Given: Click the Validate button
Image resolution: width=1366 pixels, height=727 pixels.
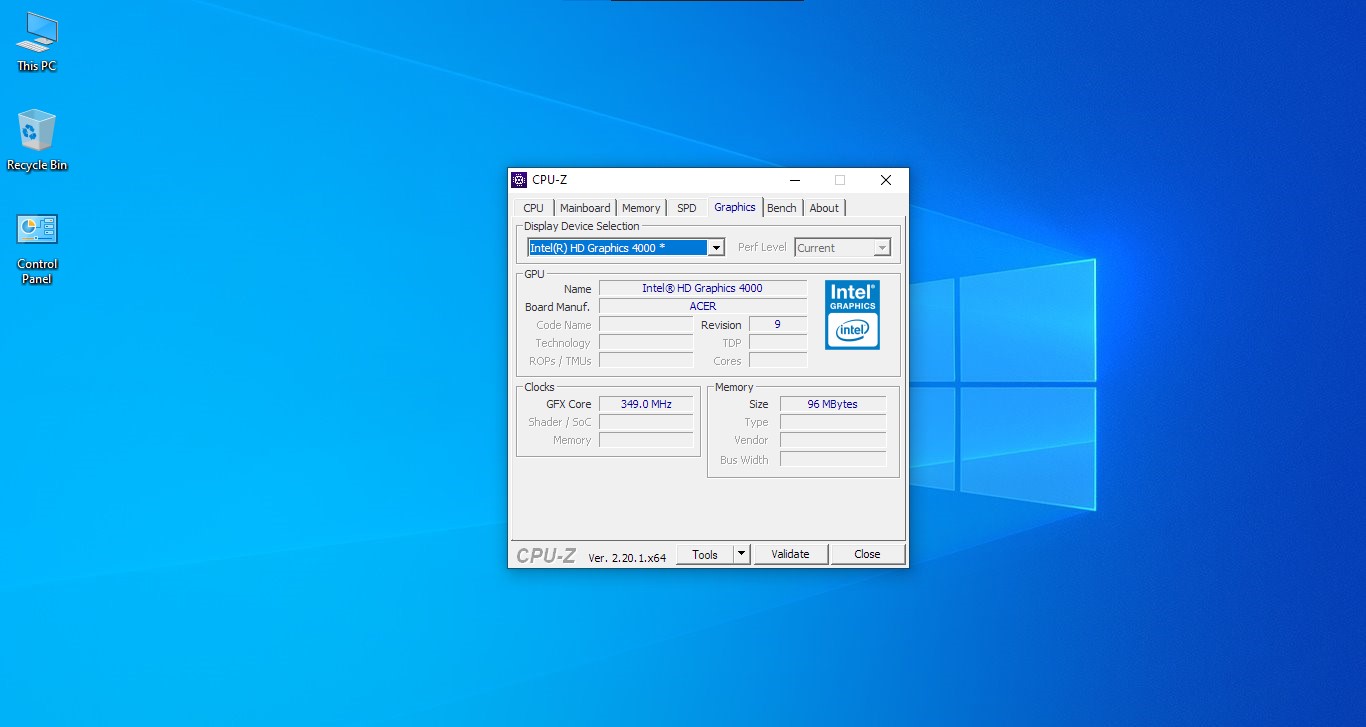Looking at the screenshot, I should pyautogui.click(x=790, y=554).
